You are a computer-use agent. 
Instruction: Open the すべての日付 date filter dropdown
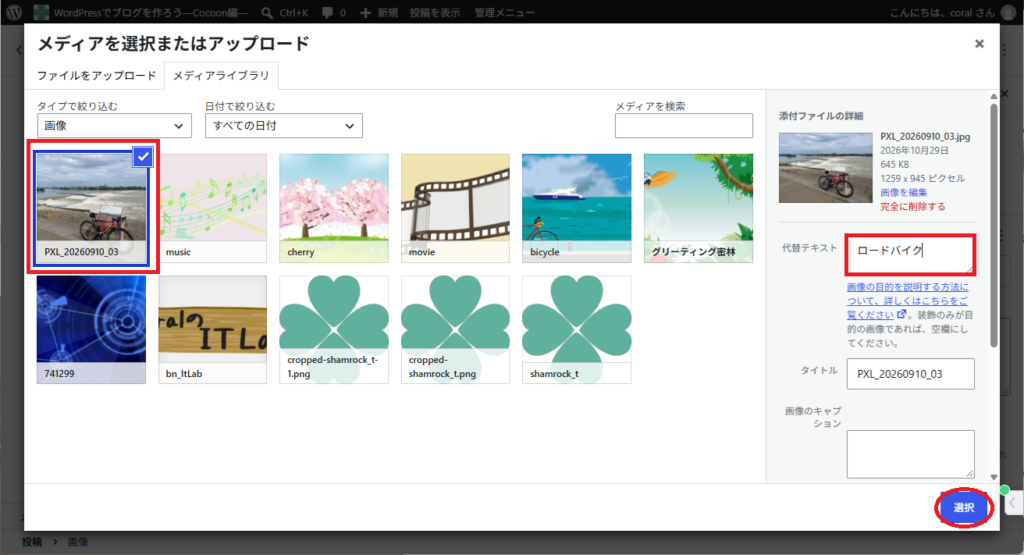[283, 125]
